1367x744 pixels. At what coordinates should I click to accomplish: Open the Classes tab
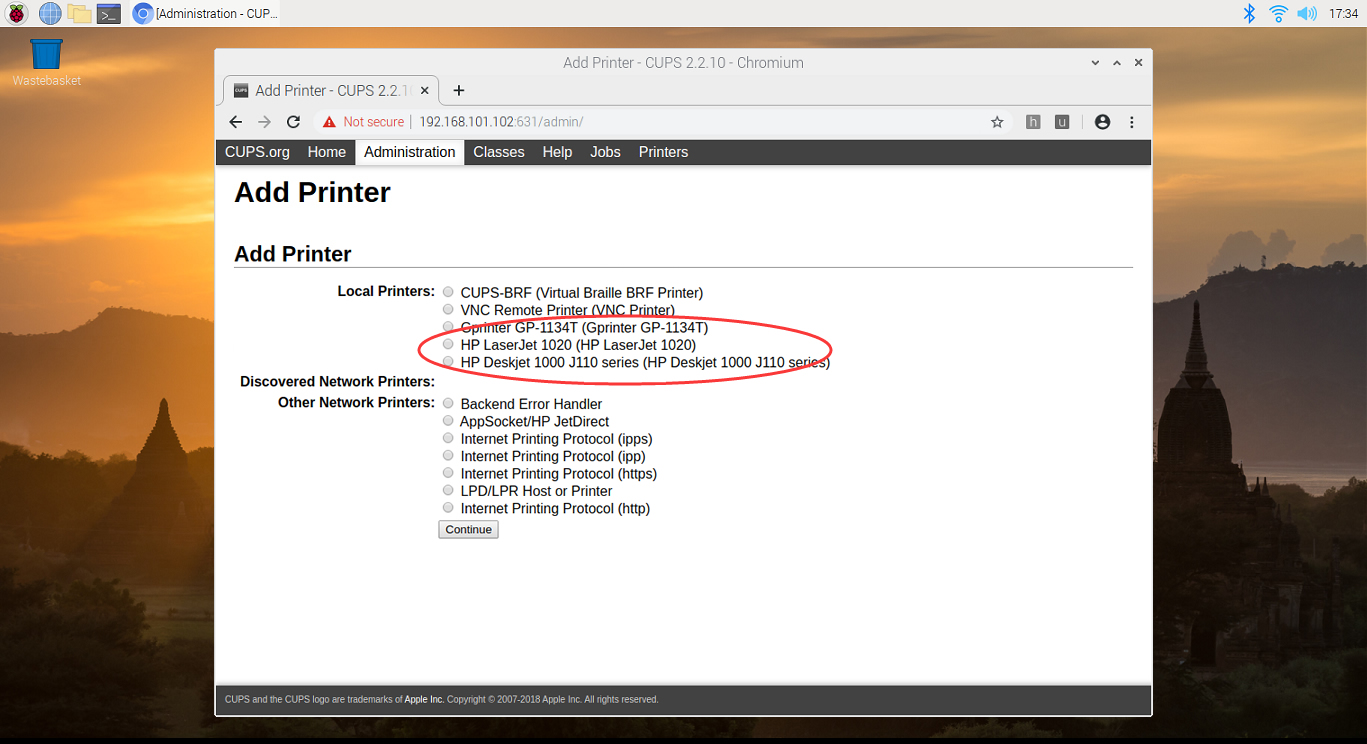[x=499, y=152]
